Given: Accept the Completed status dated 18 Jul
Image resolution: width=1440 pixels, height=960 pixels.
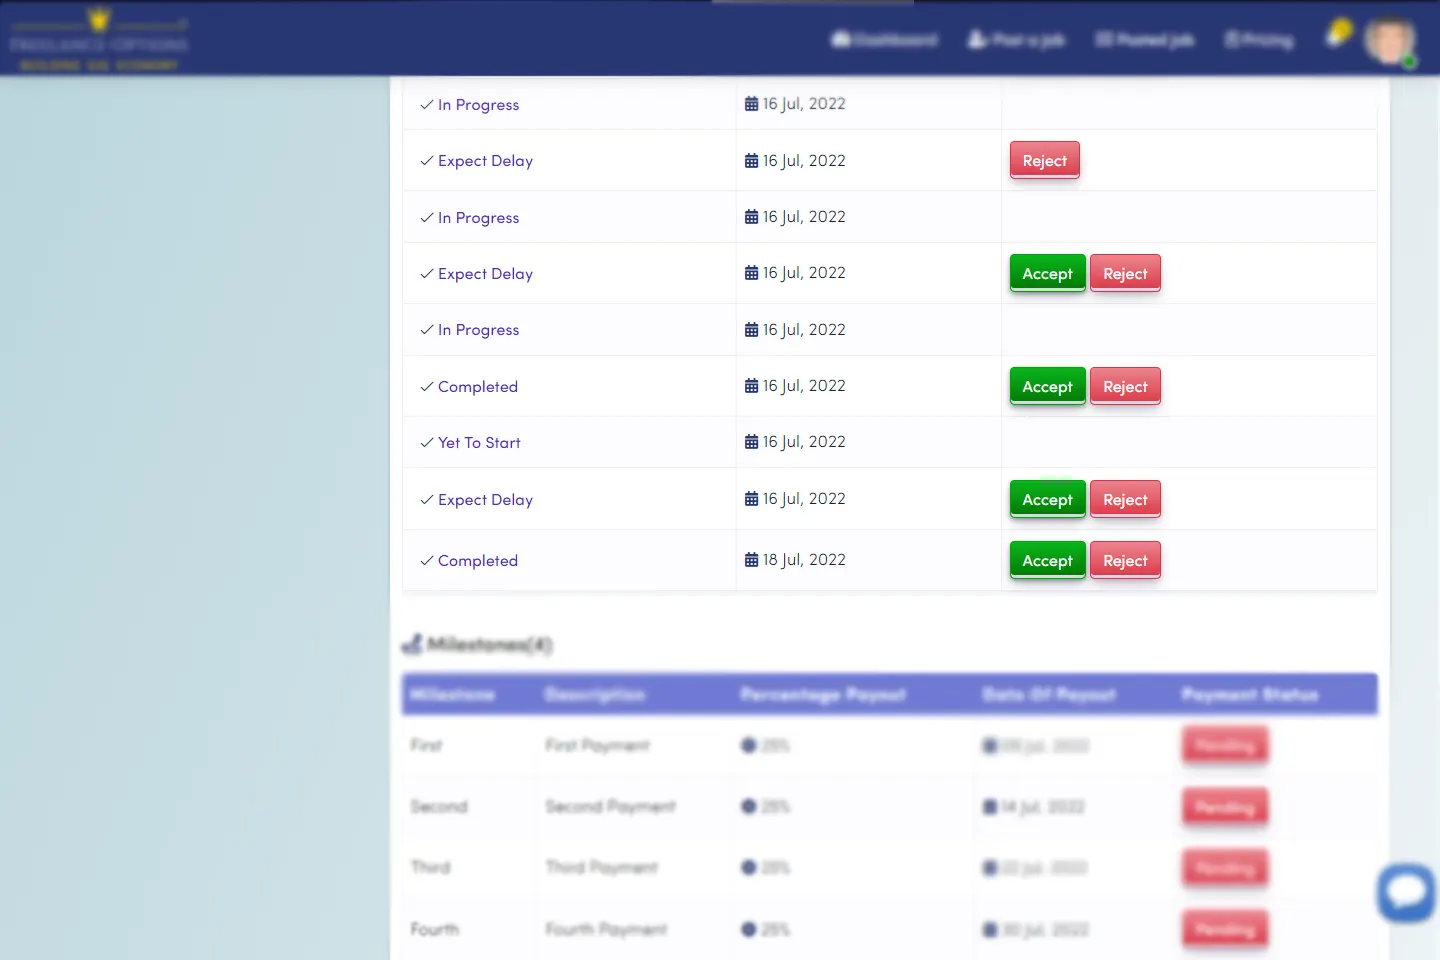Looking at the screenshot, I should click(x=1047, y=561).
